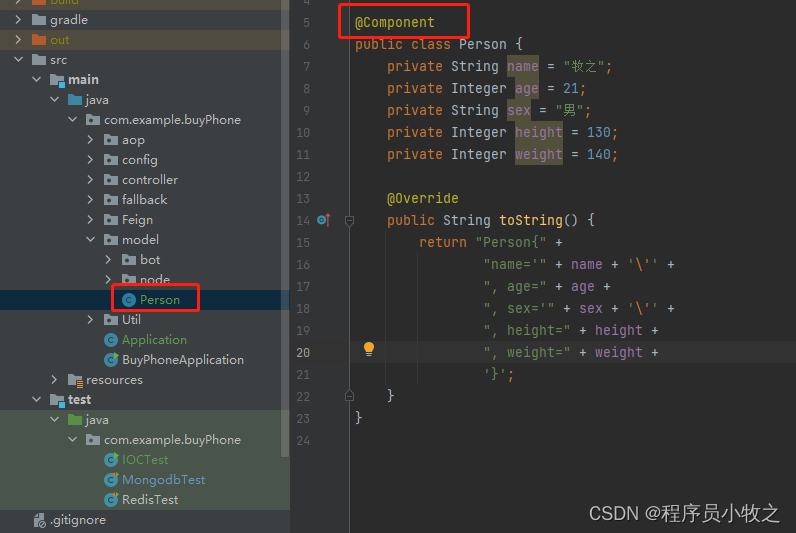Expand the controller package chevron
796x533 pixels.
click(90, 179)
